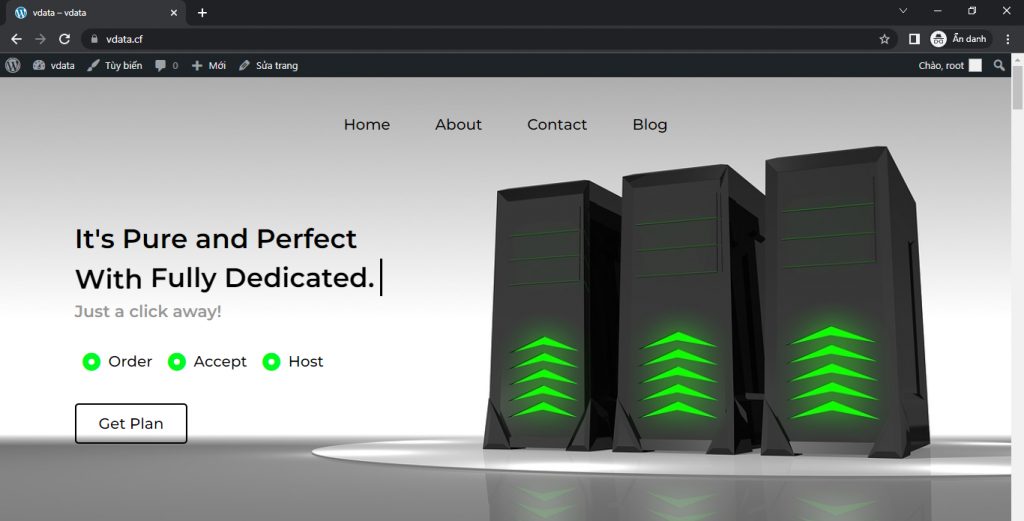The width and height of the screenshot is (1024, 521).
Task: Click the Mới add-new plus item
Action: 208,65
